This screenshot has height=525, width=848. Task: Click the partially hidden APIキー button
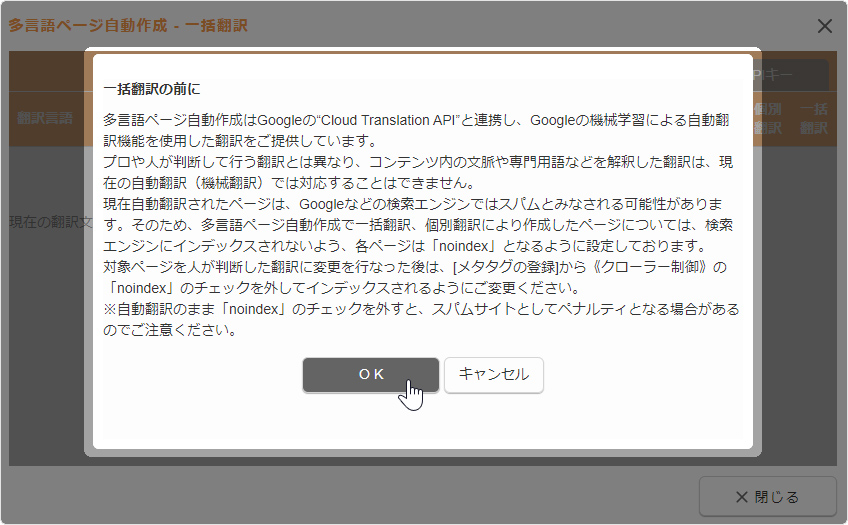[x=791, y=75]
